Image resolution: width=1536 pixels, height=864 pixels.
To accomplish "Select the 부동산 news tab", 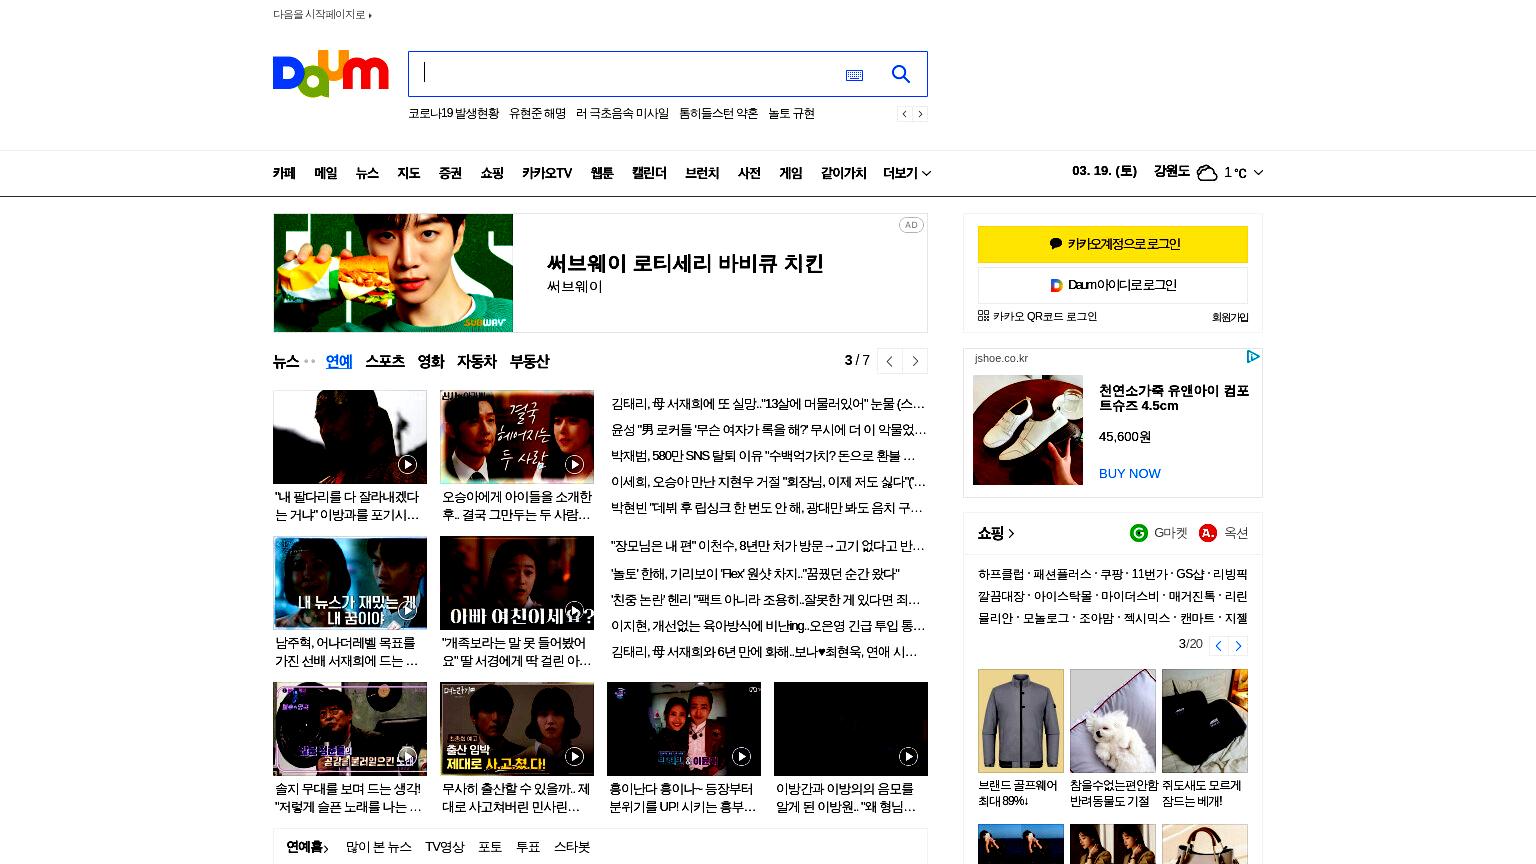I will tap(530, 361).
